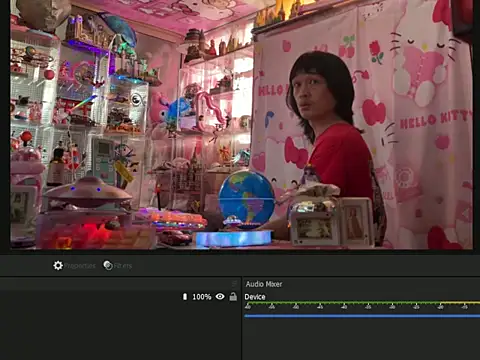Click the 100% value in the source row
The image size is (480, 360).
coord(202,297)
